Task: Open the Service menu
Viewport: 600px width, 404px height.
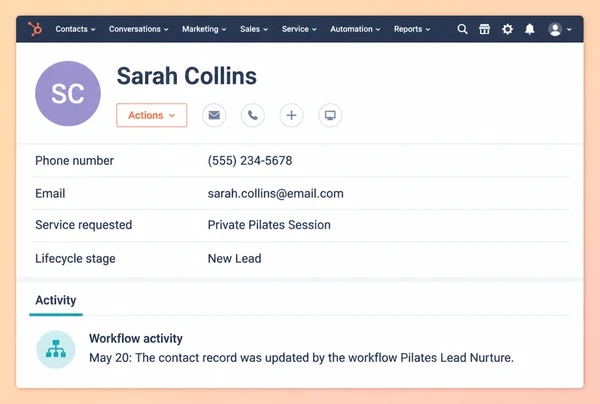Action: (299, 29)
